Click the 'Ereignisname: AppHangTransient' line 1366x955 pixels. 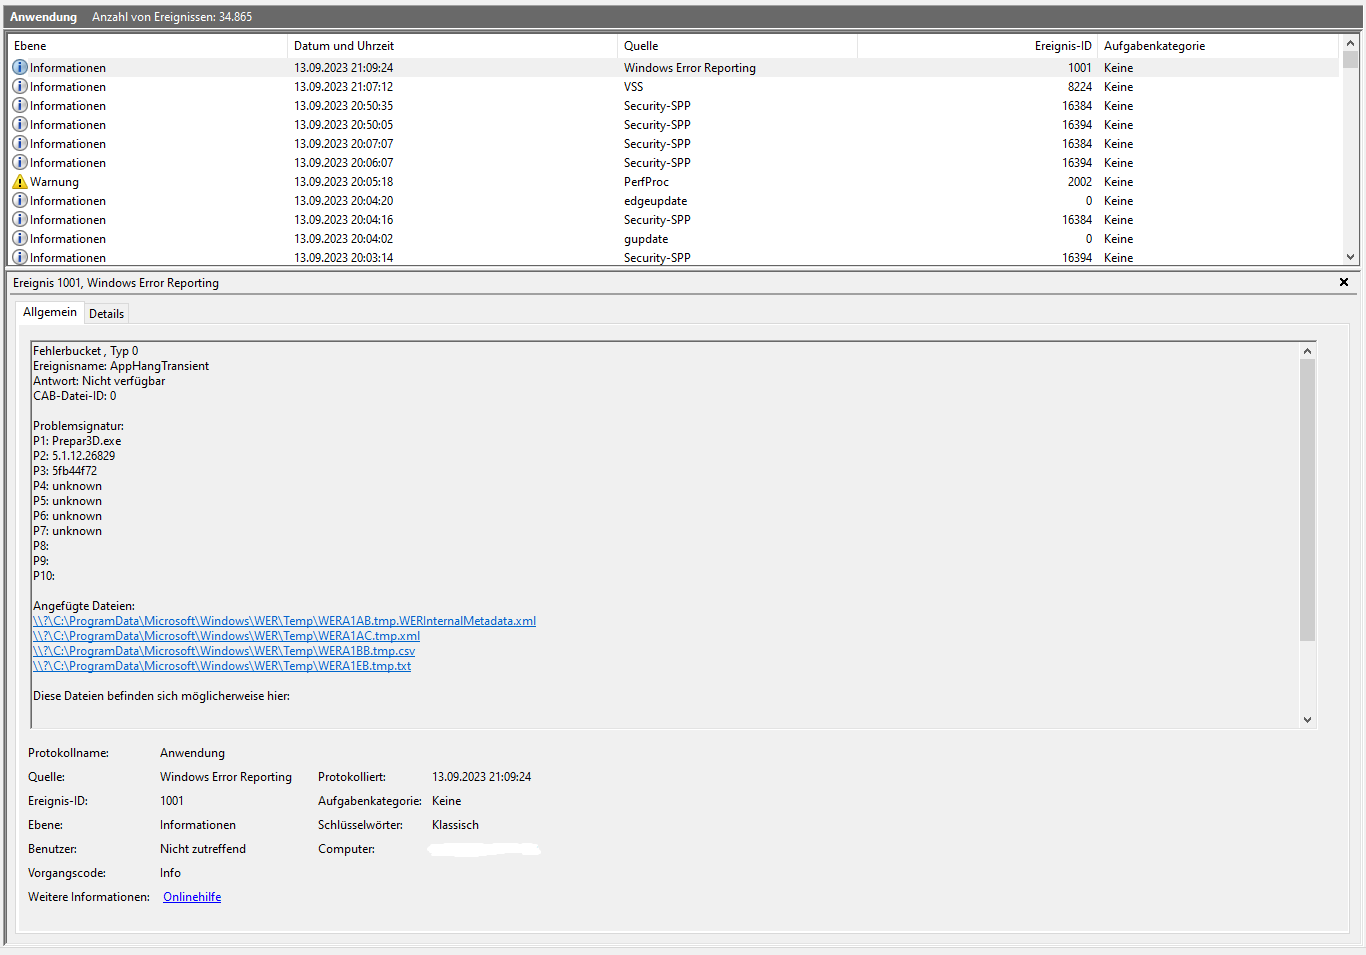coord(121,366)
